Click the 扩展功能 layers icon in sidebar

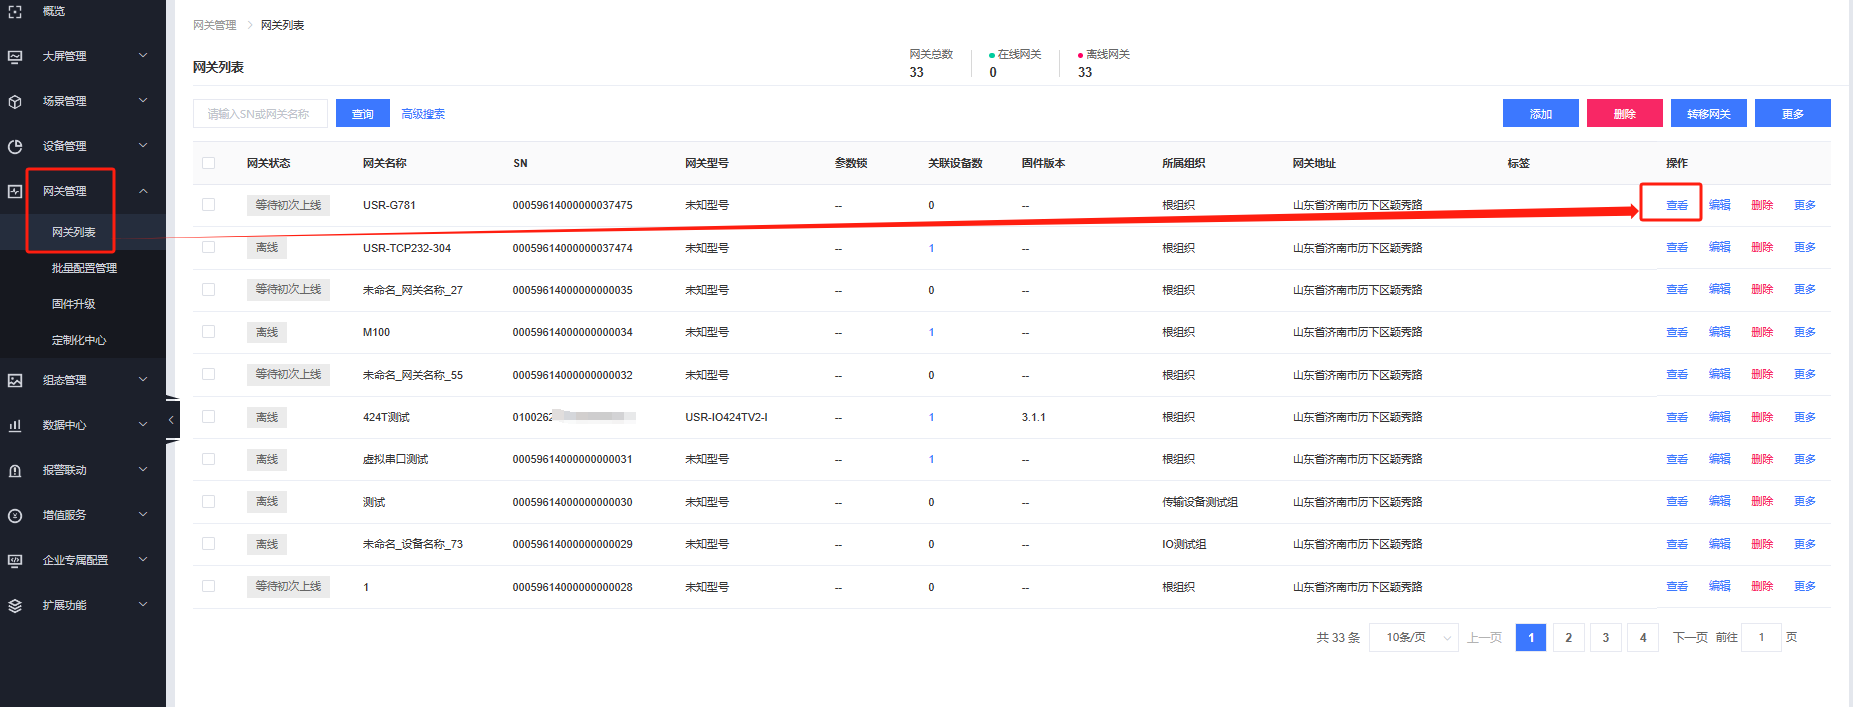coord(15,606)
